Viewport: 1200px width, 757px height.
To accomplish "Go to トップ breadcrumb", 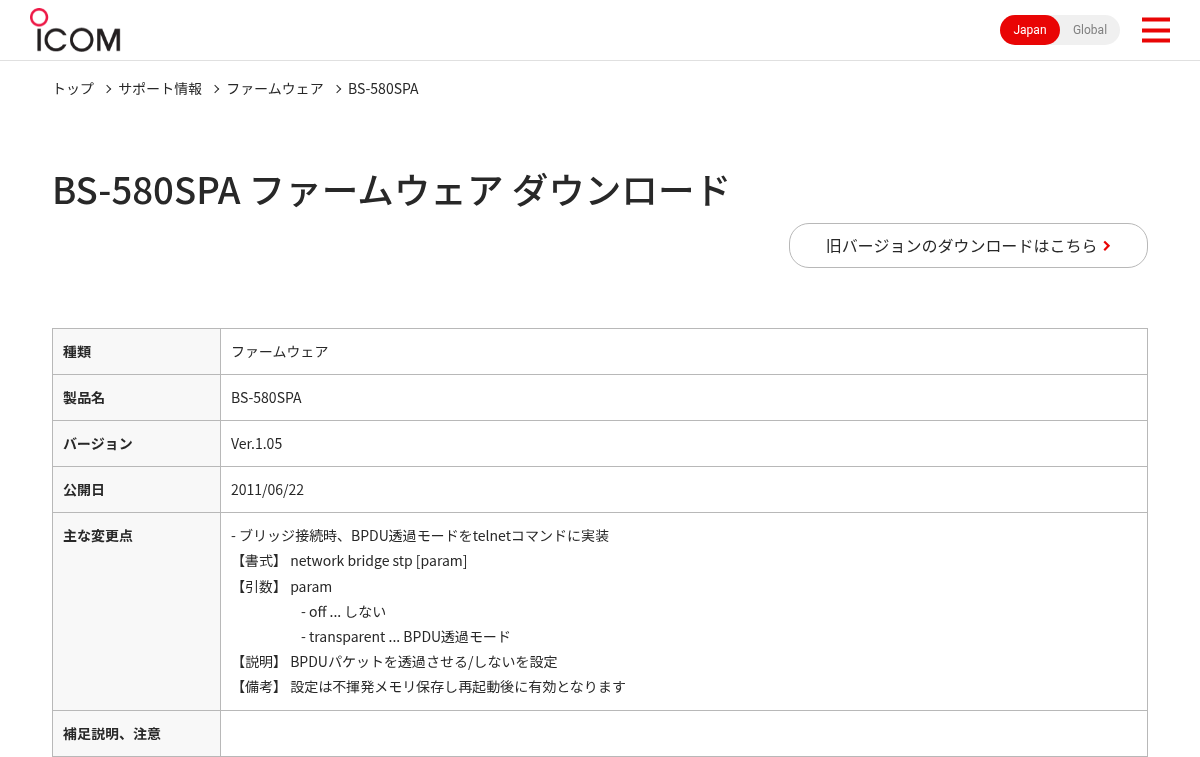I will pyautogui.click(x=73, y=88).
